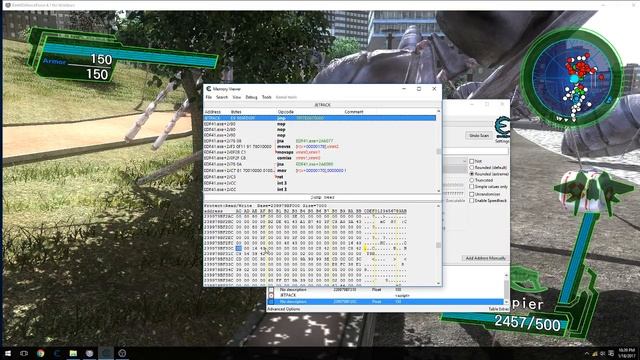This screenshot has height=360, width=640.
Task: Open the View menu in Memory Viewer
Action: tap(236, 97)
